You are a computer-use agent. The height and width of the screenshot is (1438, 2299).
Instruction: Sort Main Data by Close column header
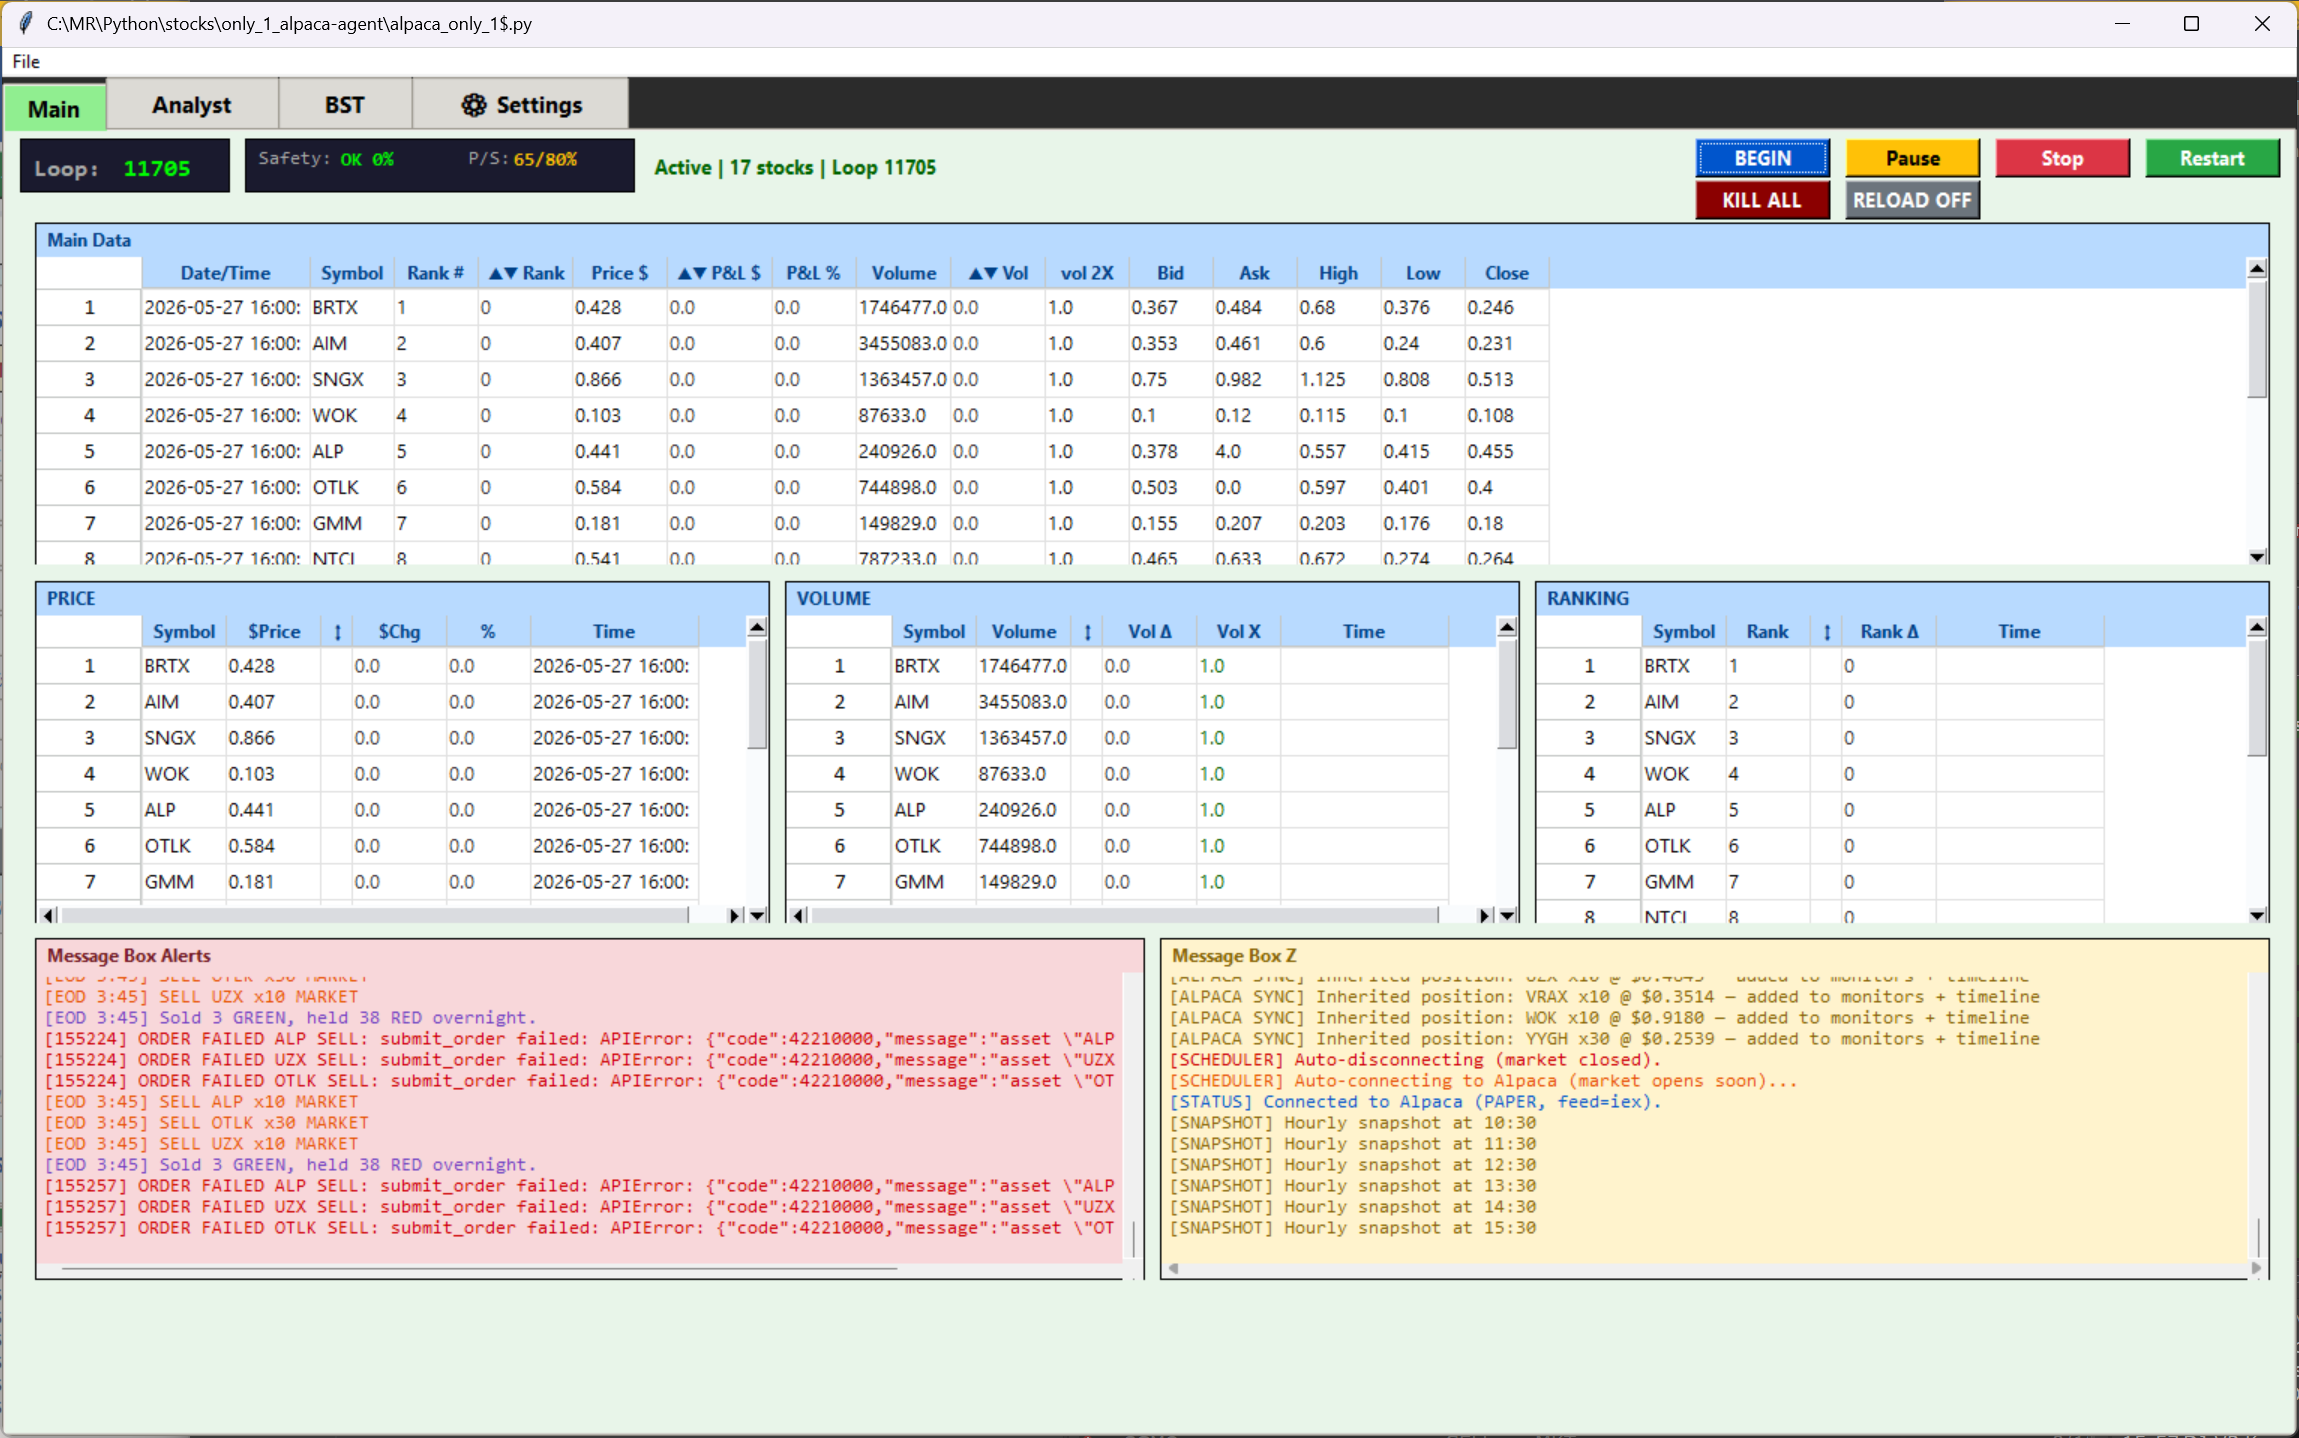[x=1507, y=273]
